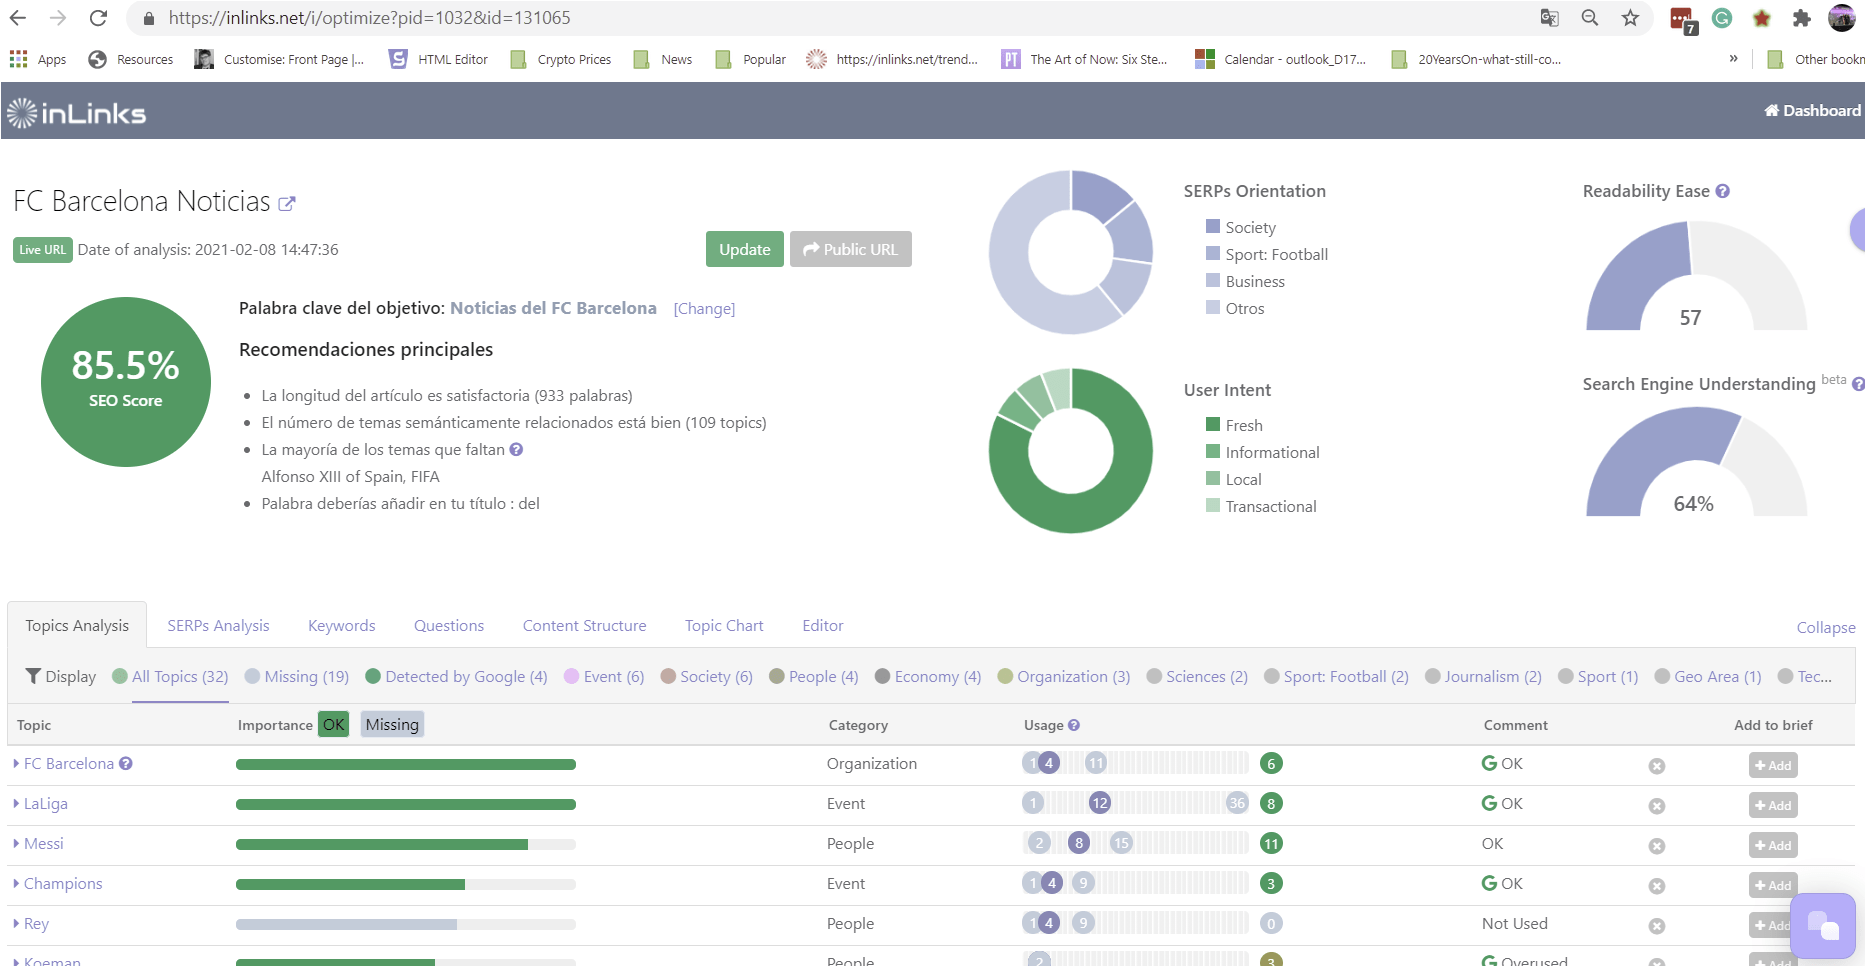The width and height of the screenshot is (1866, 967).
Task: Open the chat widget icon
Action: [1823, 925]
